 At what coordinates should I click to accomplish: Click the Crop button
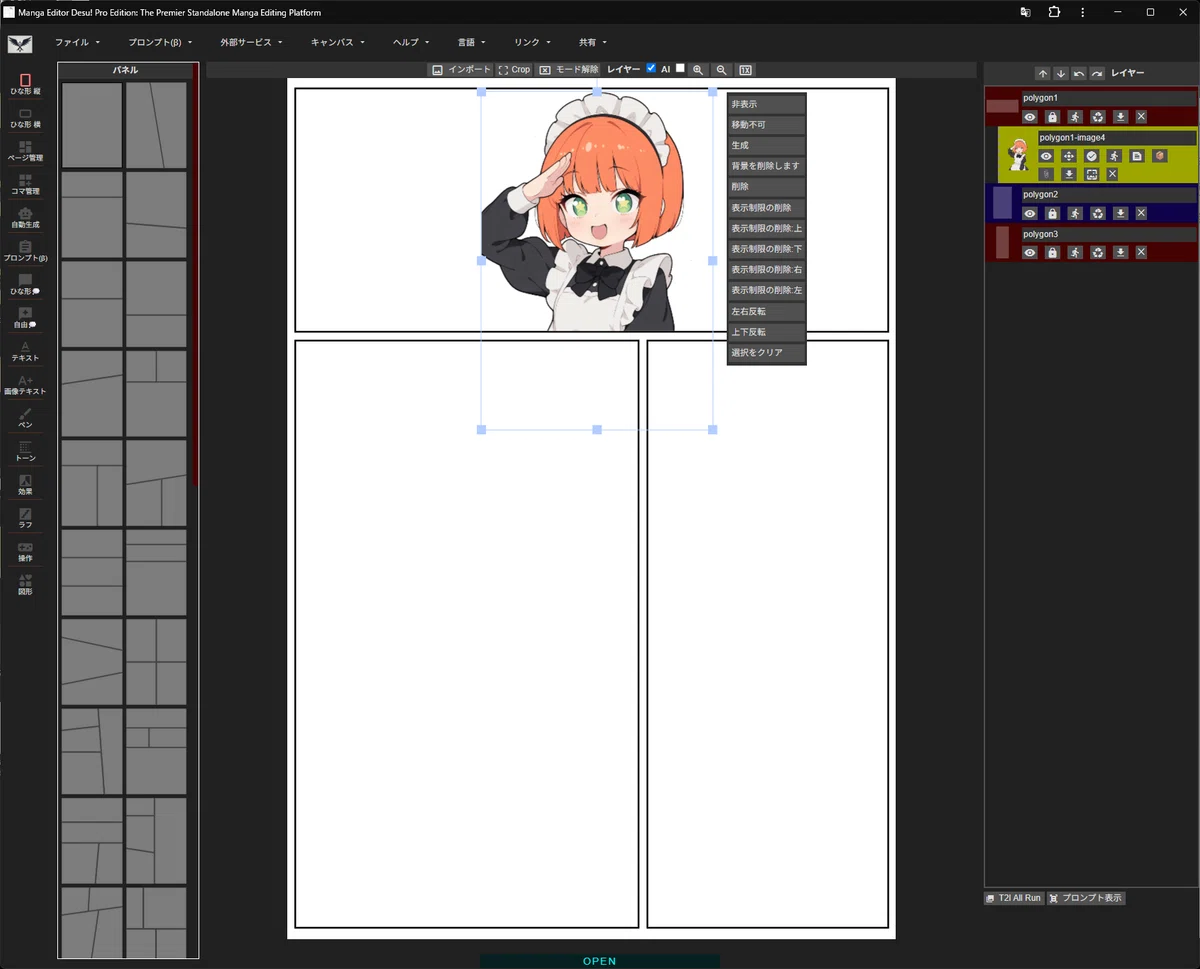[x=515, y=70]
